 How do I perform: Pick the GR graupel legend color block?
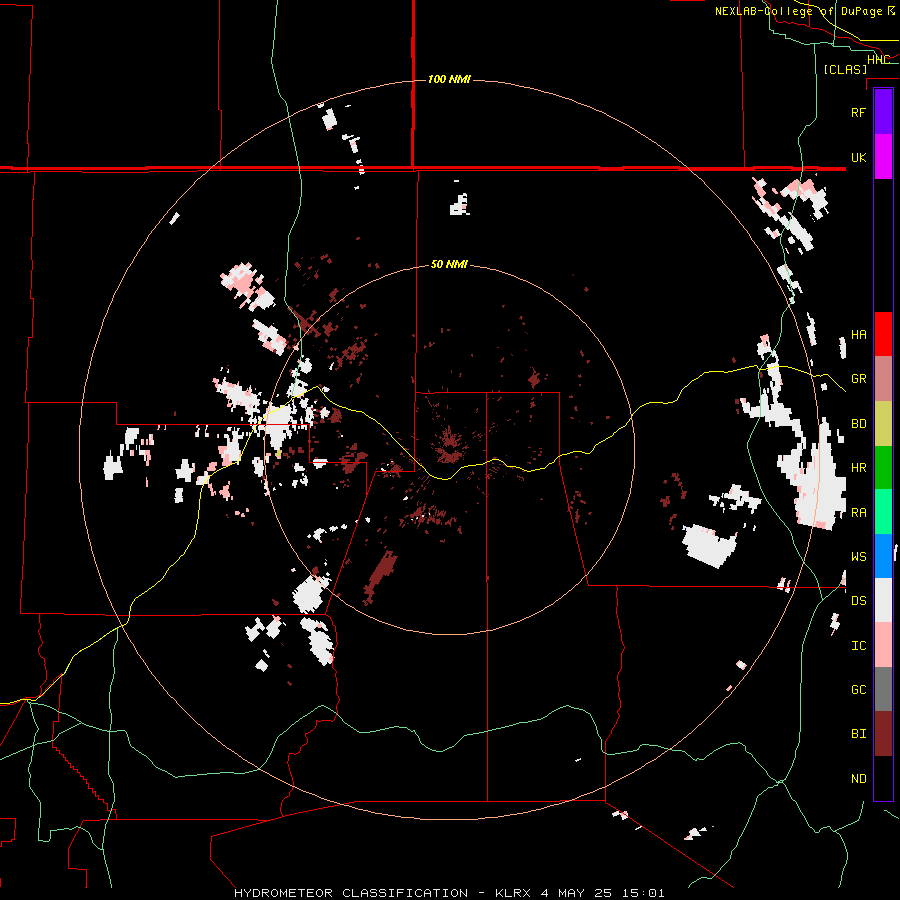coord(883,379)
